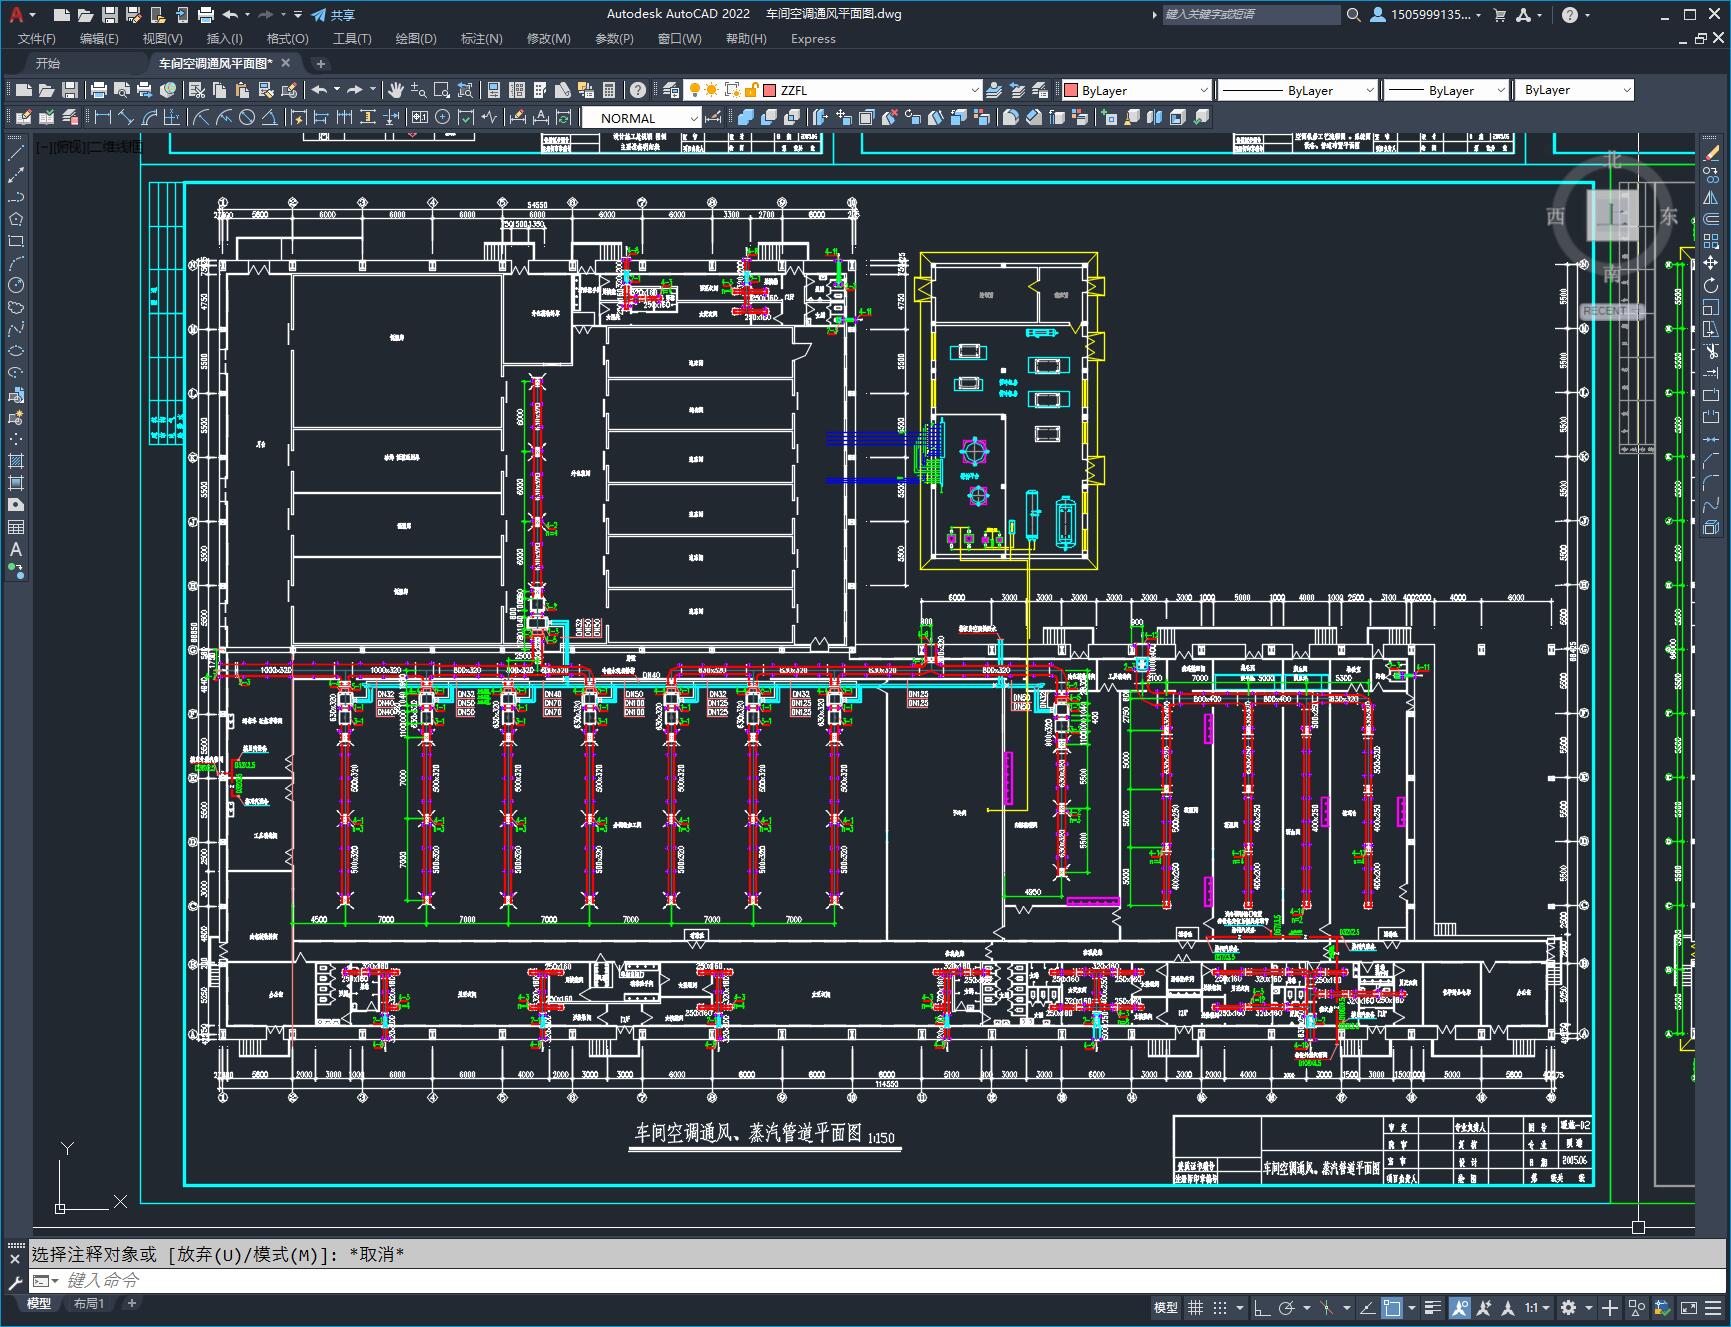Click the Move tool in the modify toolbar
This screenshot has height=1327, width=1731.
pyautogui.click(x=1711, y=263)
